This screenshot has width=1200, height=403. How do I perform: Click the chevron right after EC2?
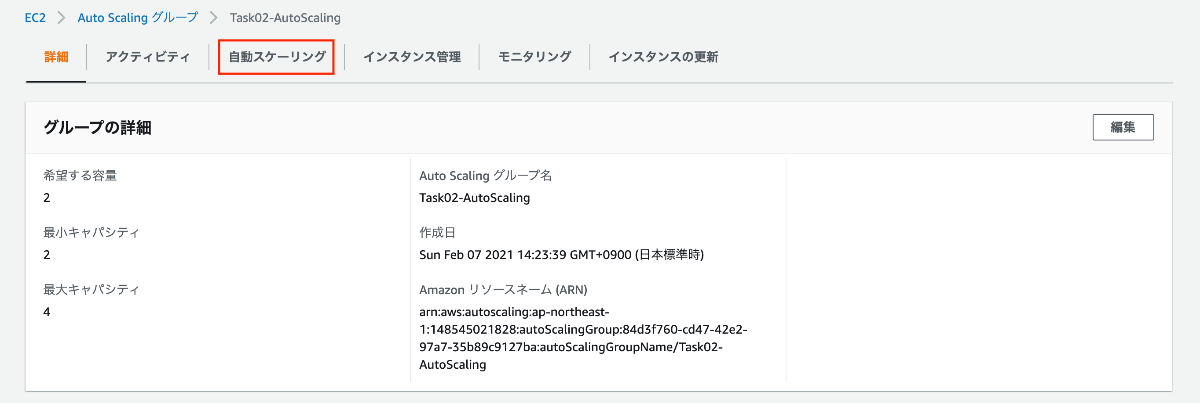point(63,18)
